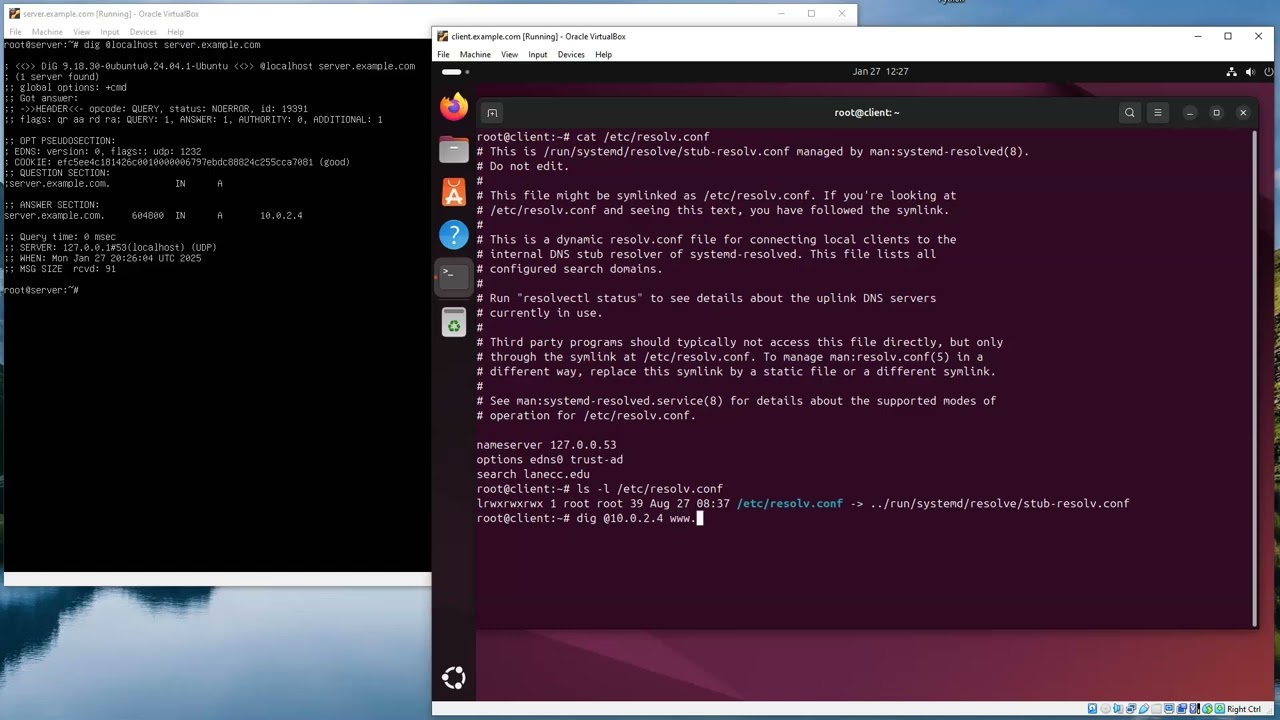Click the server.example.com VirtualBox title bar text
The image size is (1280, 720).
point(110,14)
